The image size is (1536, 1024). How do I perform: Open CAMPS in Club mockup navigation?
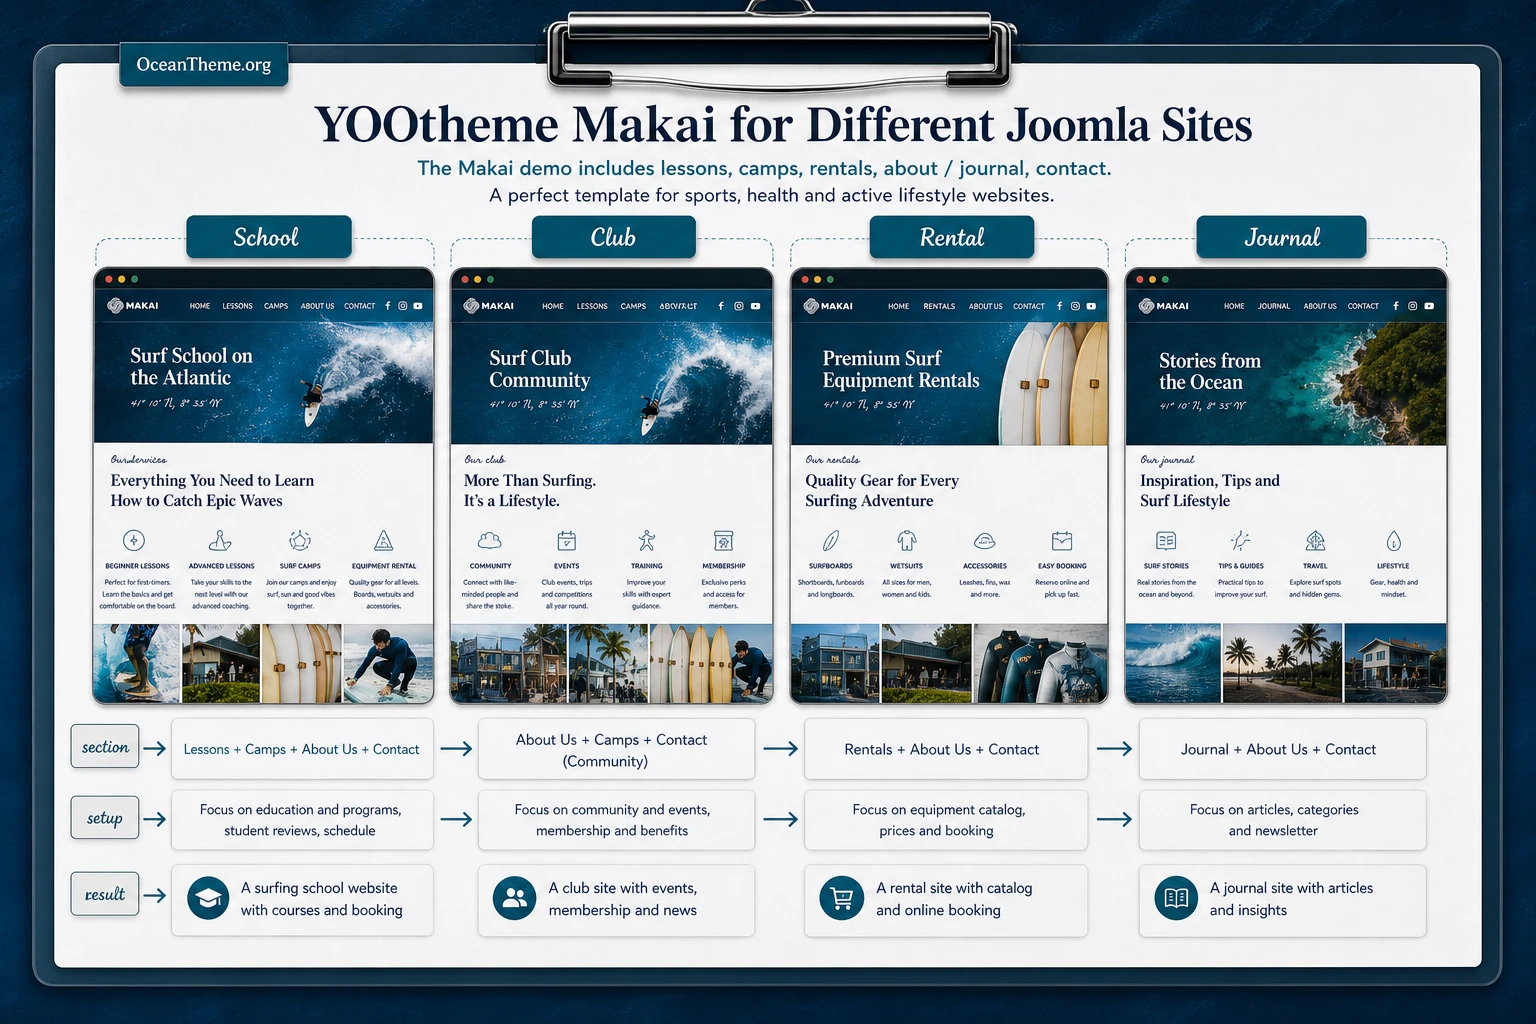tap(633, 306)
